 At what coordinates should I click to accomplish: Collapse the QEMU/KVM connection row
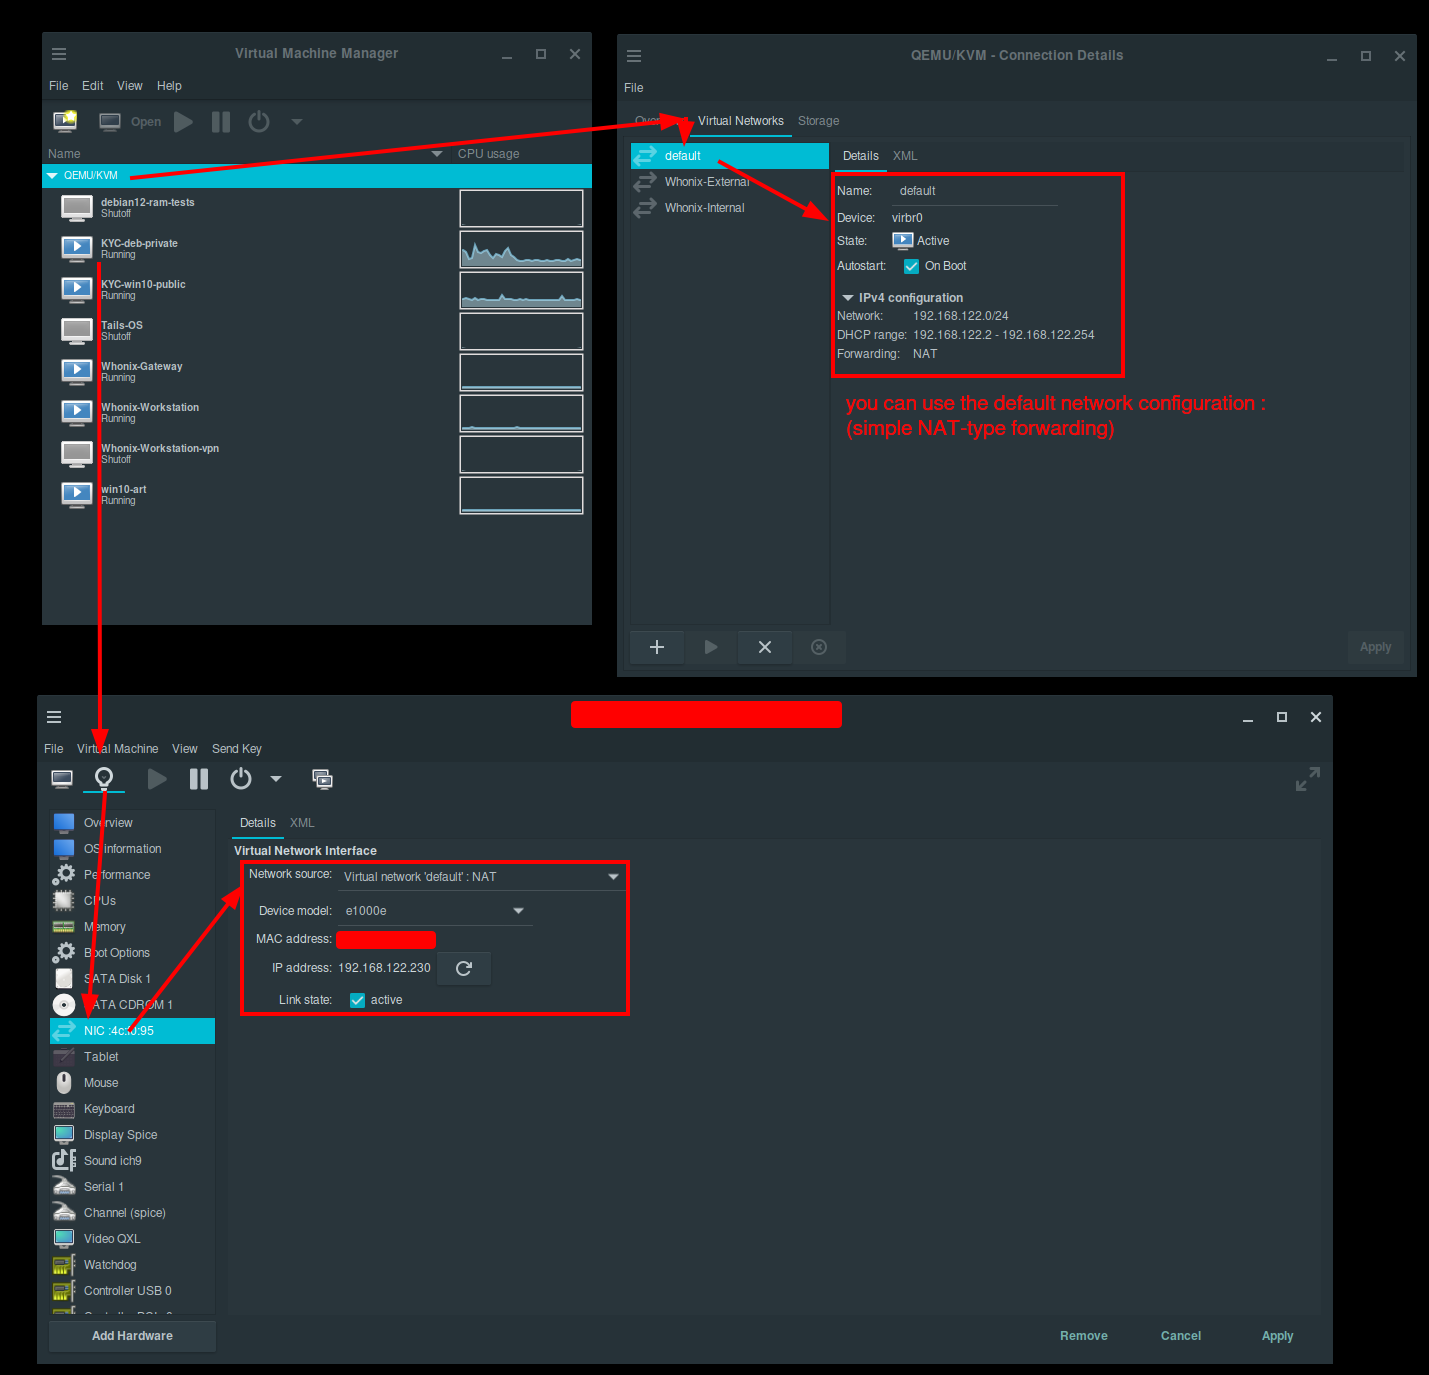(52, 176)
